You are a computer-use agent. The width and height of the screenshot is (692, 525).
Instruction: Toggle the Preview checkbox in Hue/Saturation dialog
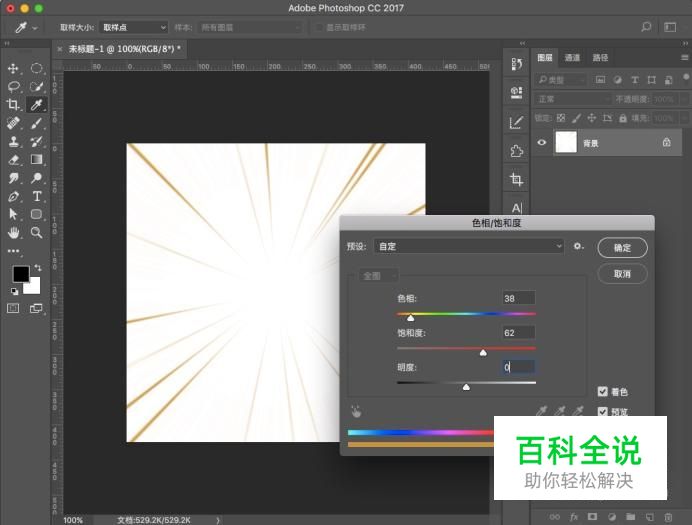click(x=602, y=411)
